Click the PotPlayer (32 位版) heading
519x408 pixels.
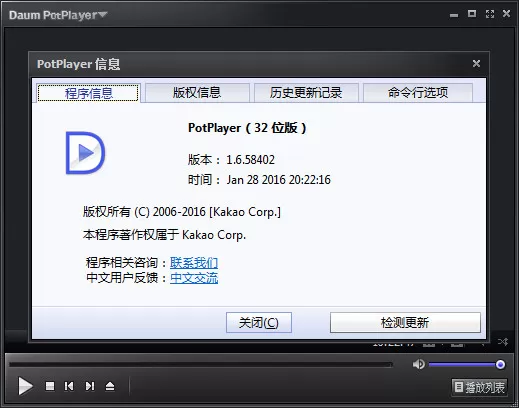coord(247,128)
